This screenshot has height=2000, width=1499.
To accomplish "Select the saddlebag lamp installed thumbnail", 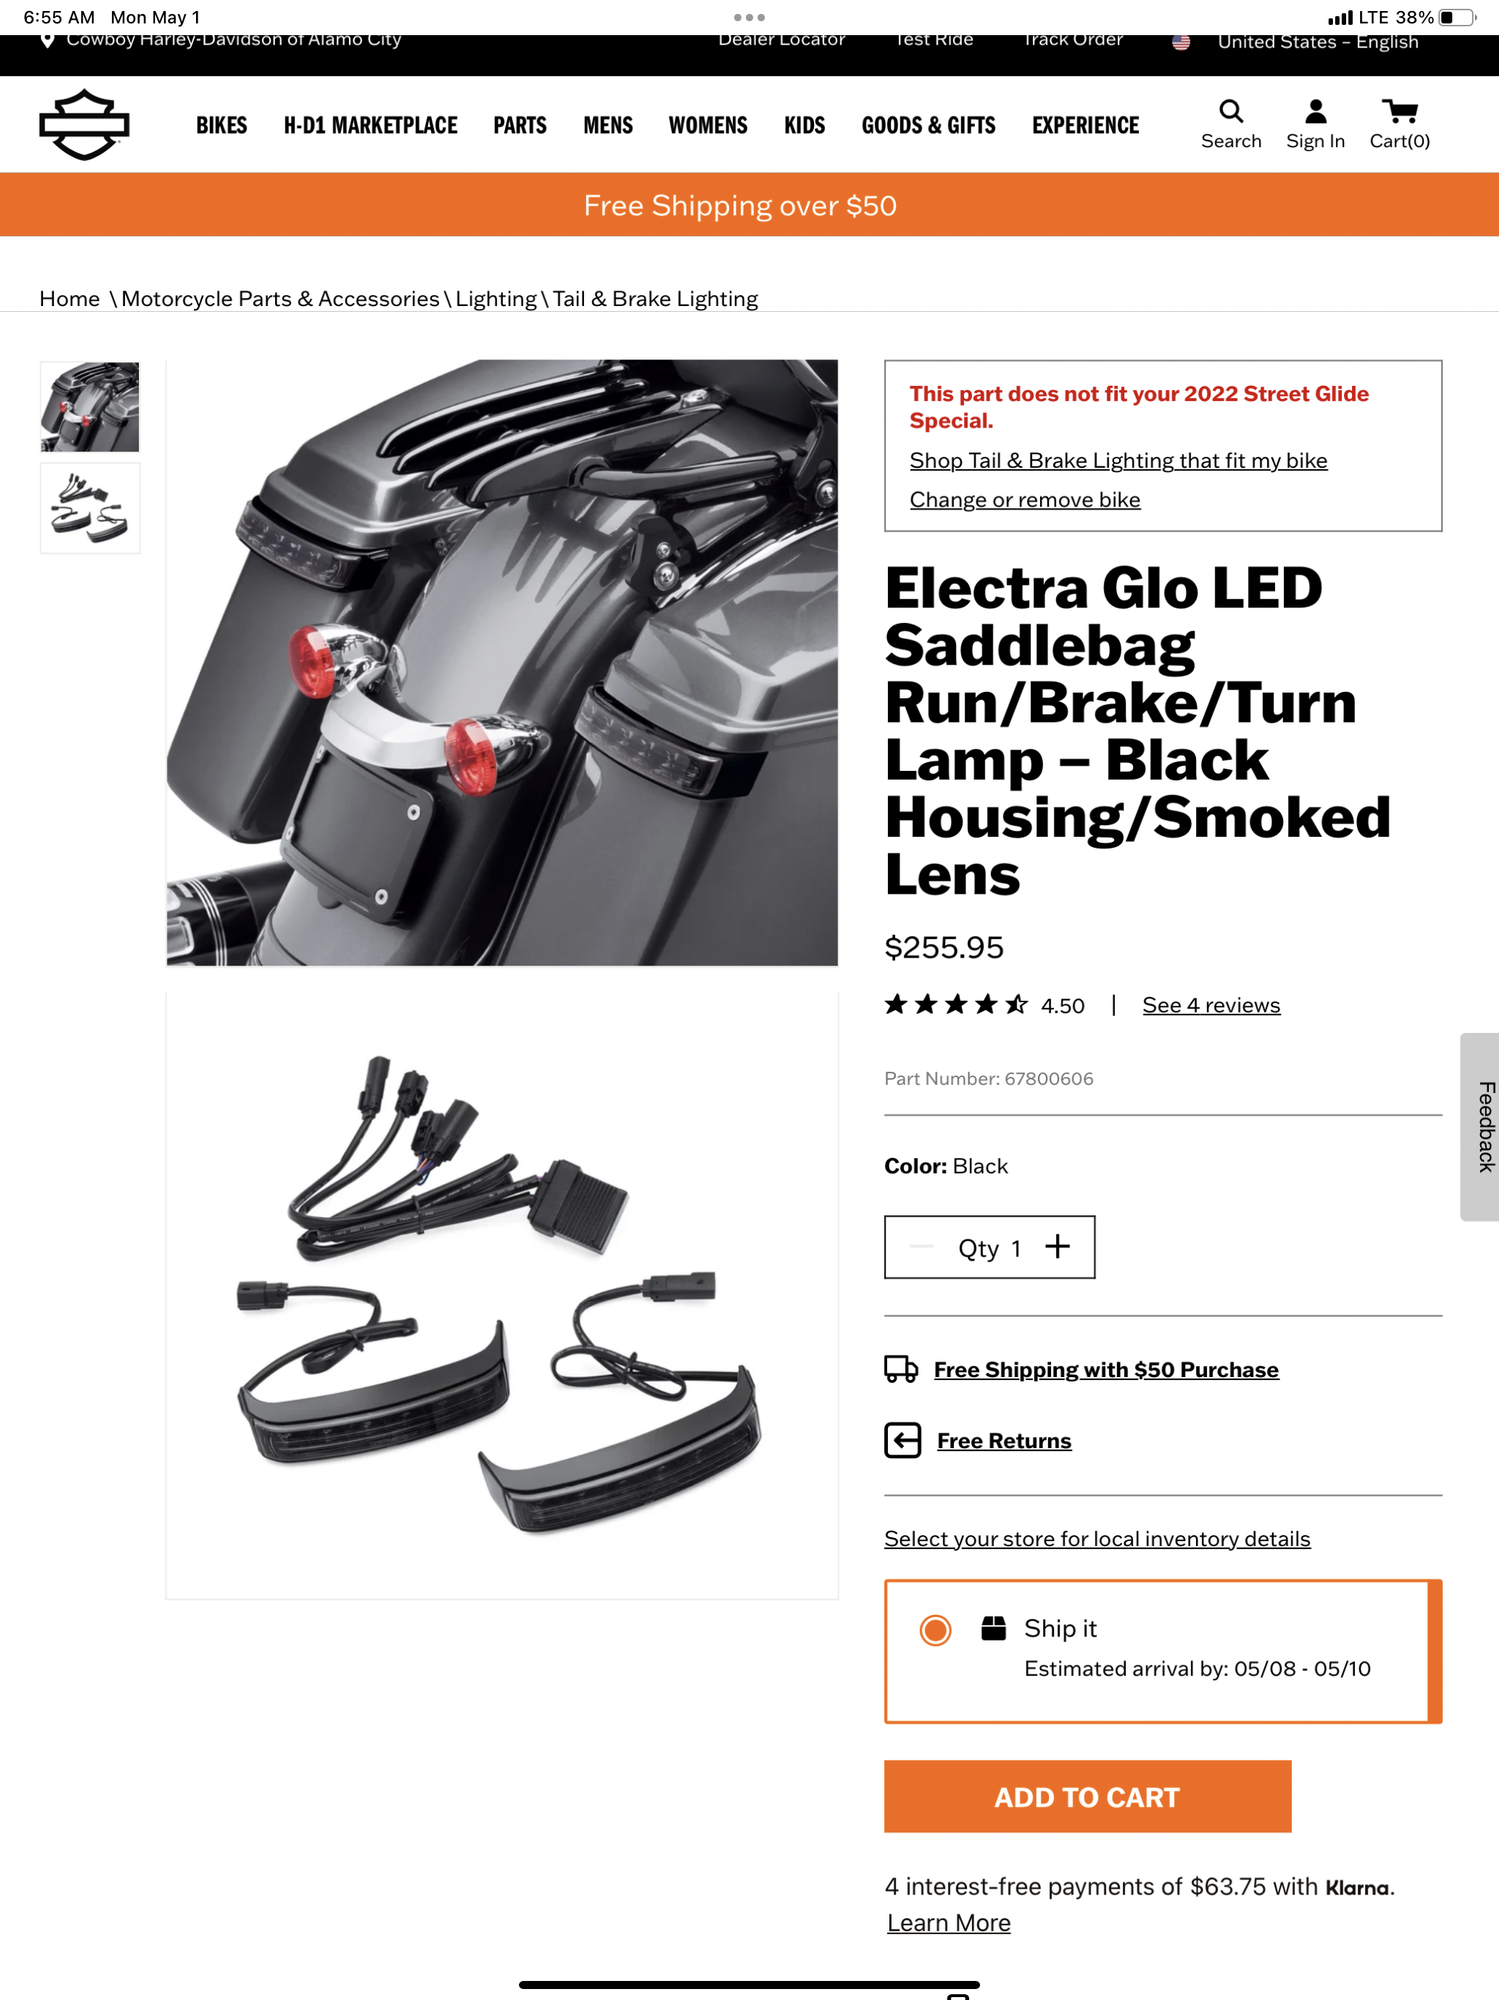I will coord(90,407).
